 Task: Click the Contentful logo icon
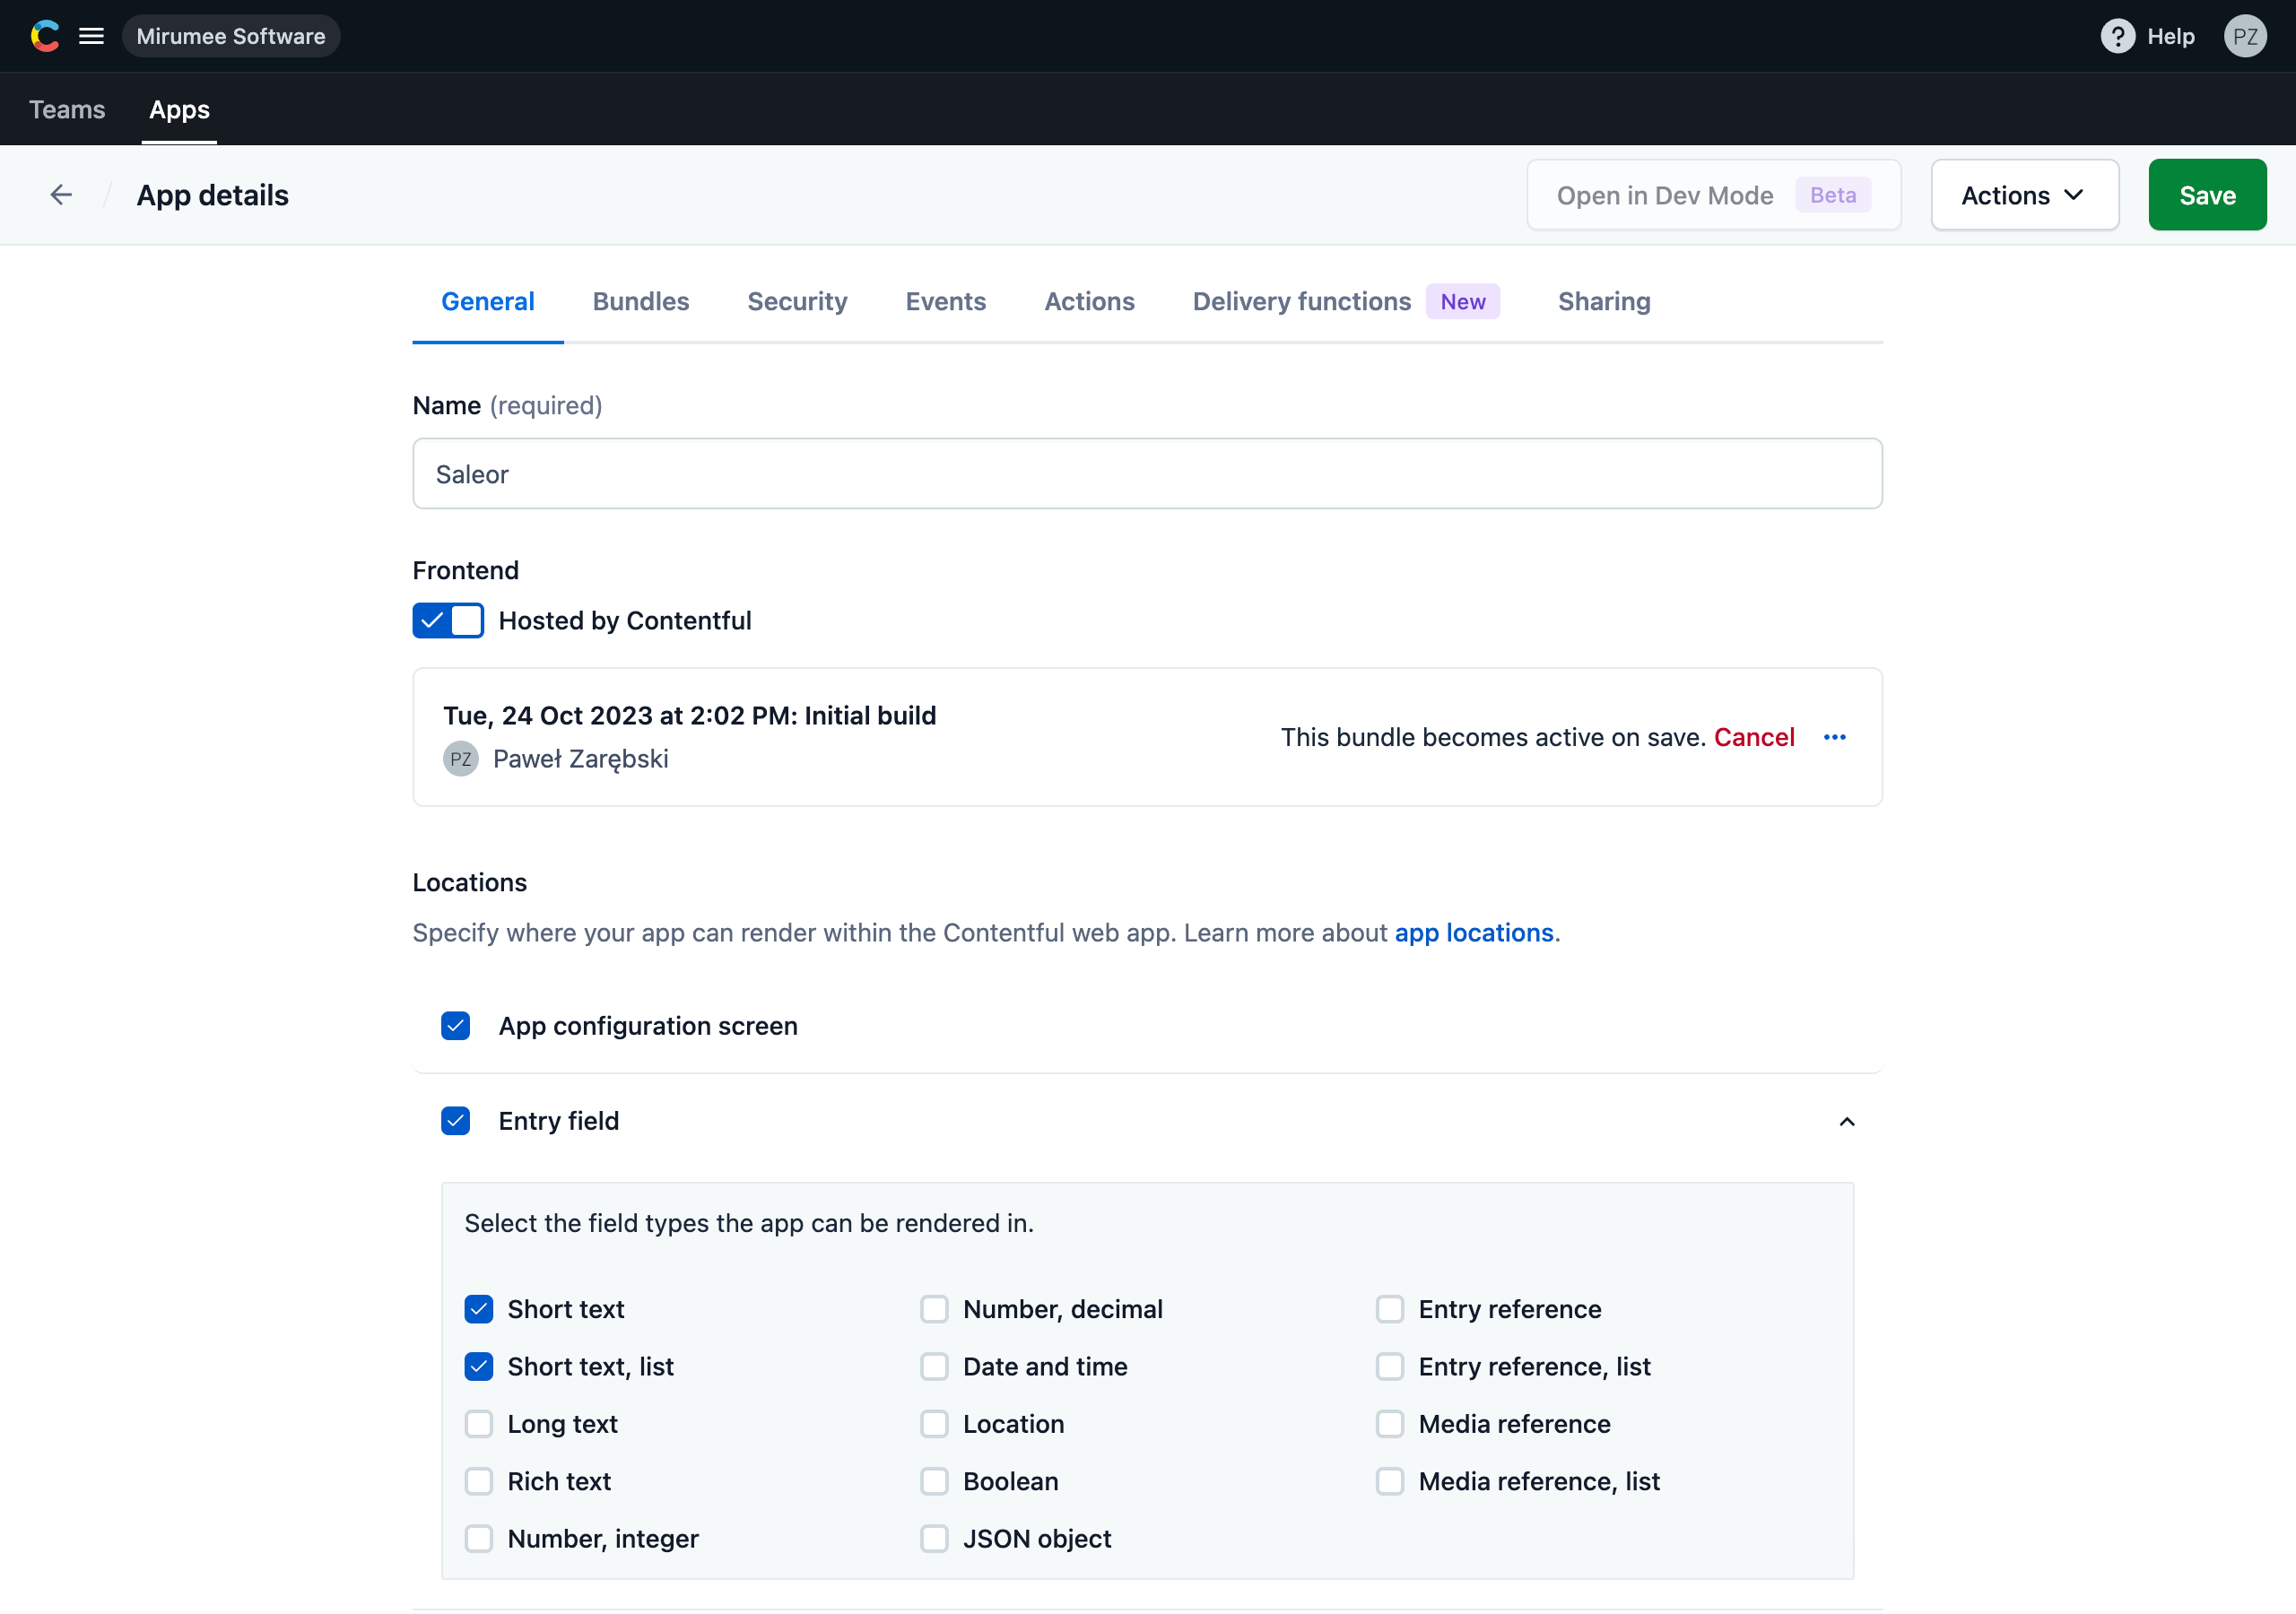tap(44, 36)
